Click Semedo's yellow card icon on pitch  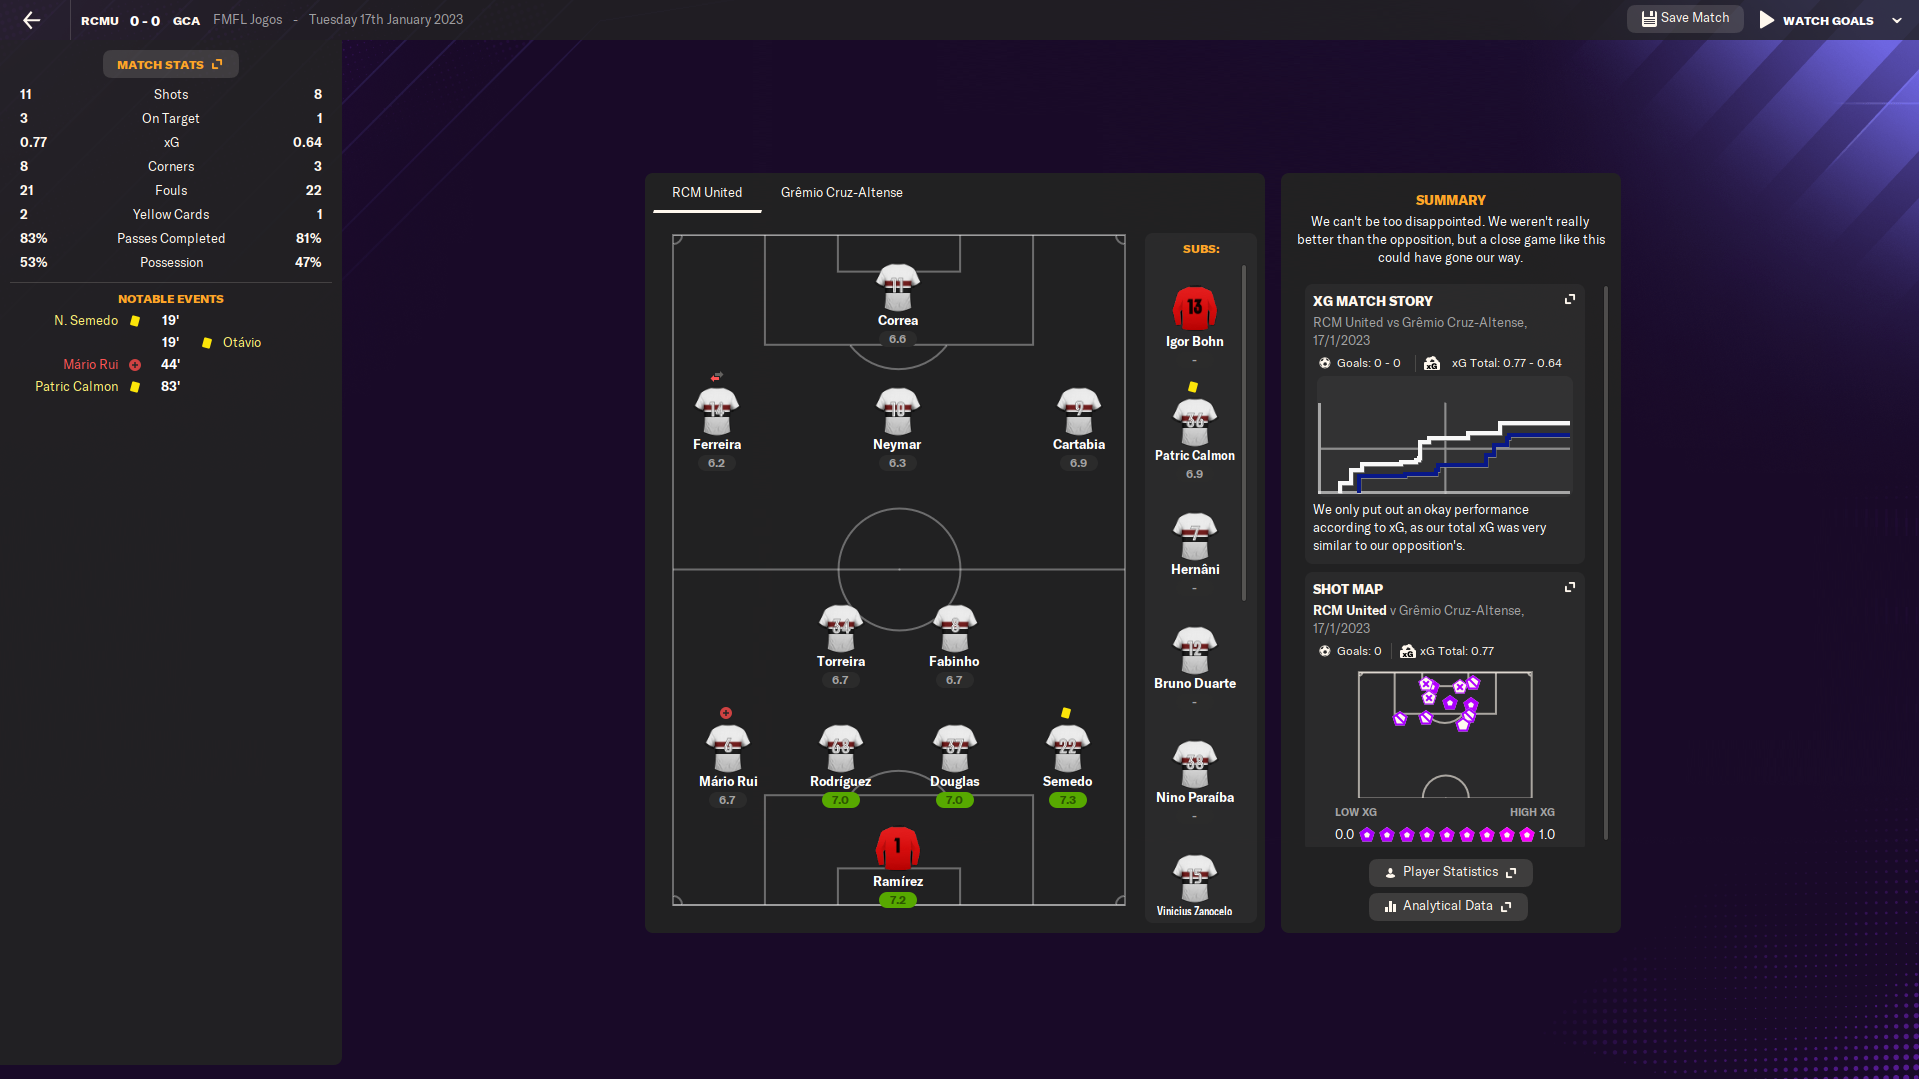coord(1066,713)
